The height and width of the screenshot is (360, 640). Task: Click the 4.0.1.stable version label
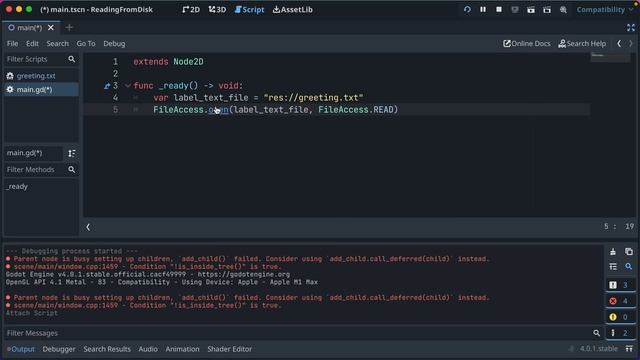point(598,349)
